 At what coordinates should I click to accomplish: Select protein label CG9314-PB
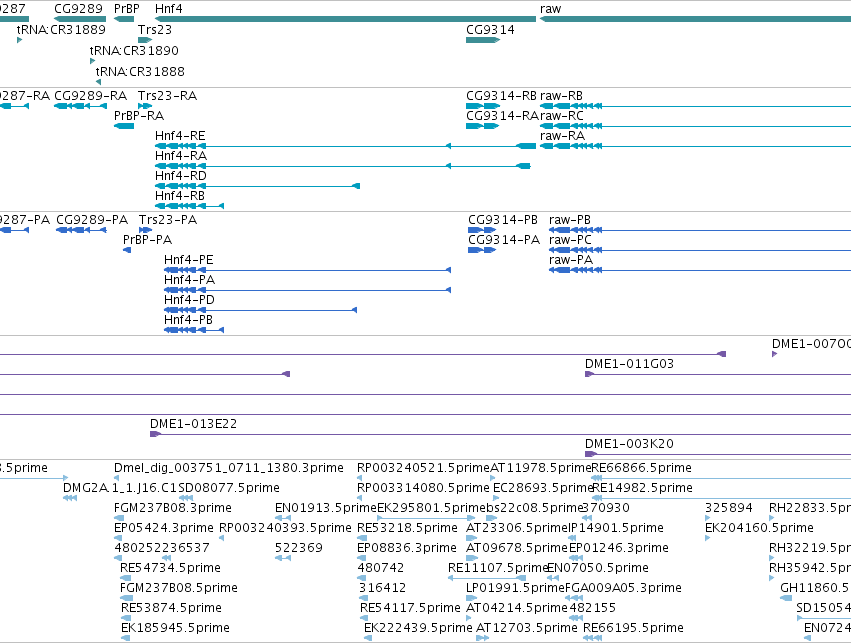[x=503, y=220]
